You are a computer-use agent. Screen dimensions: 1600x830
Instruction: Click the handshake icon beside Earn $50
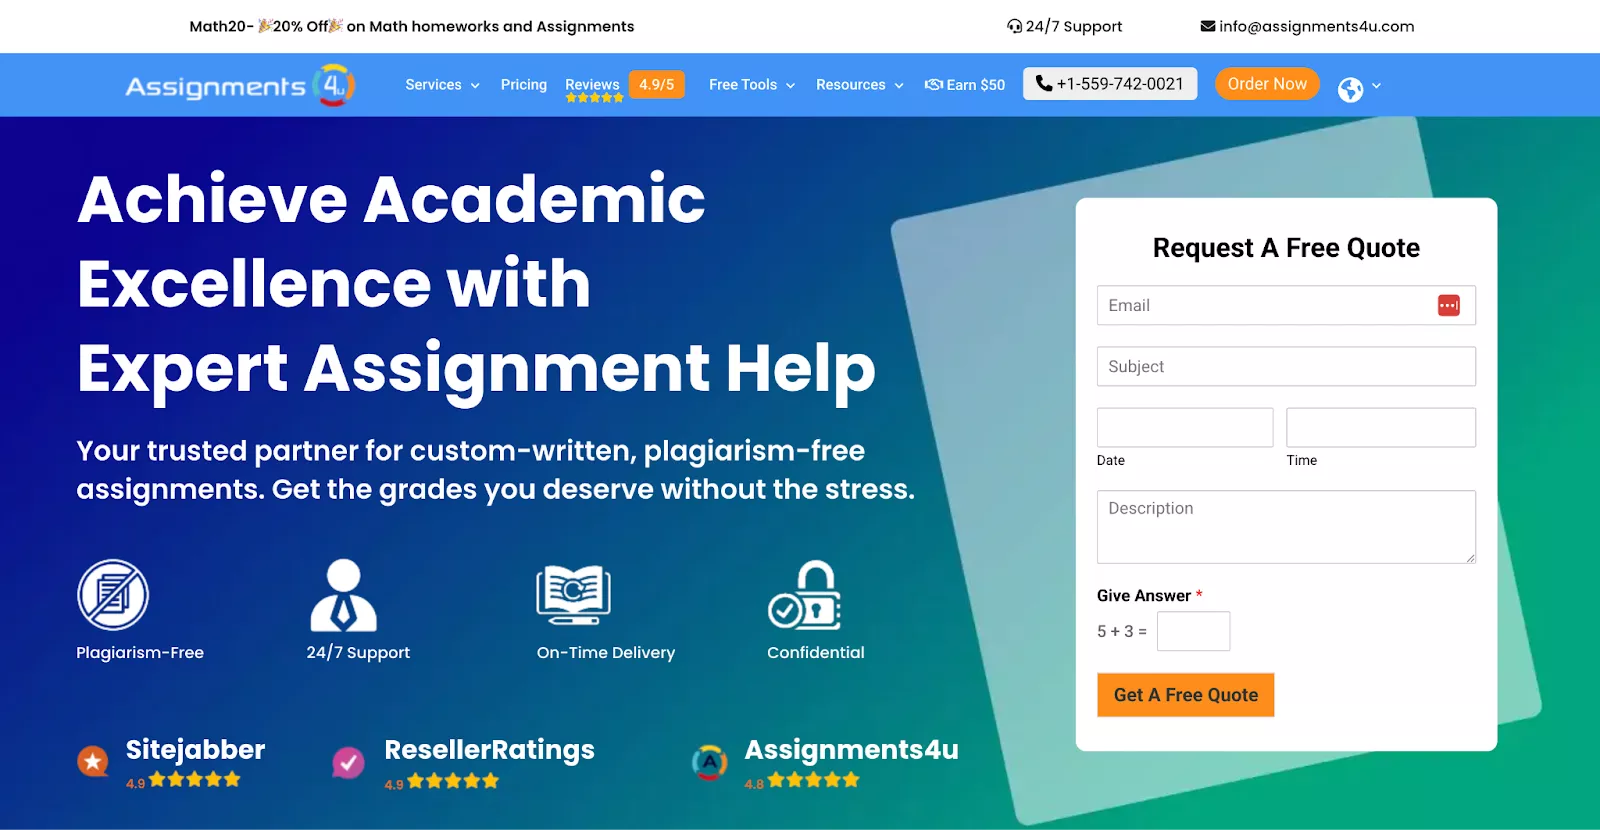934,85
